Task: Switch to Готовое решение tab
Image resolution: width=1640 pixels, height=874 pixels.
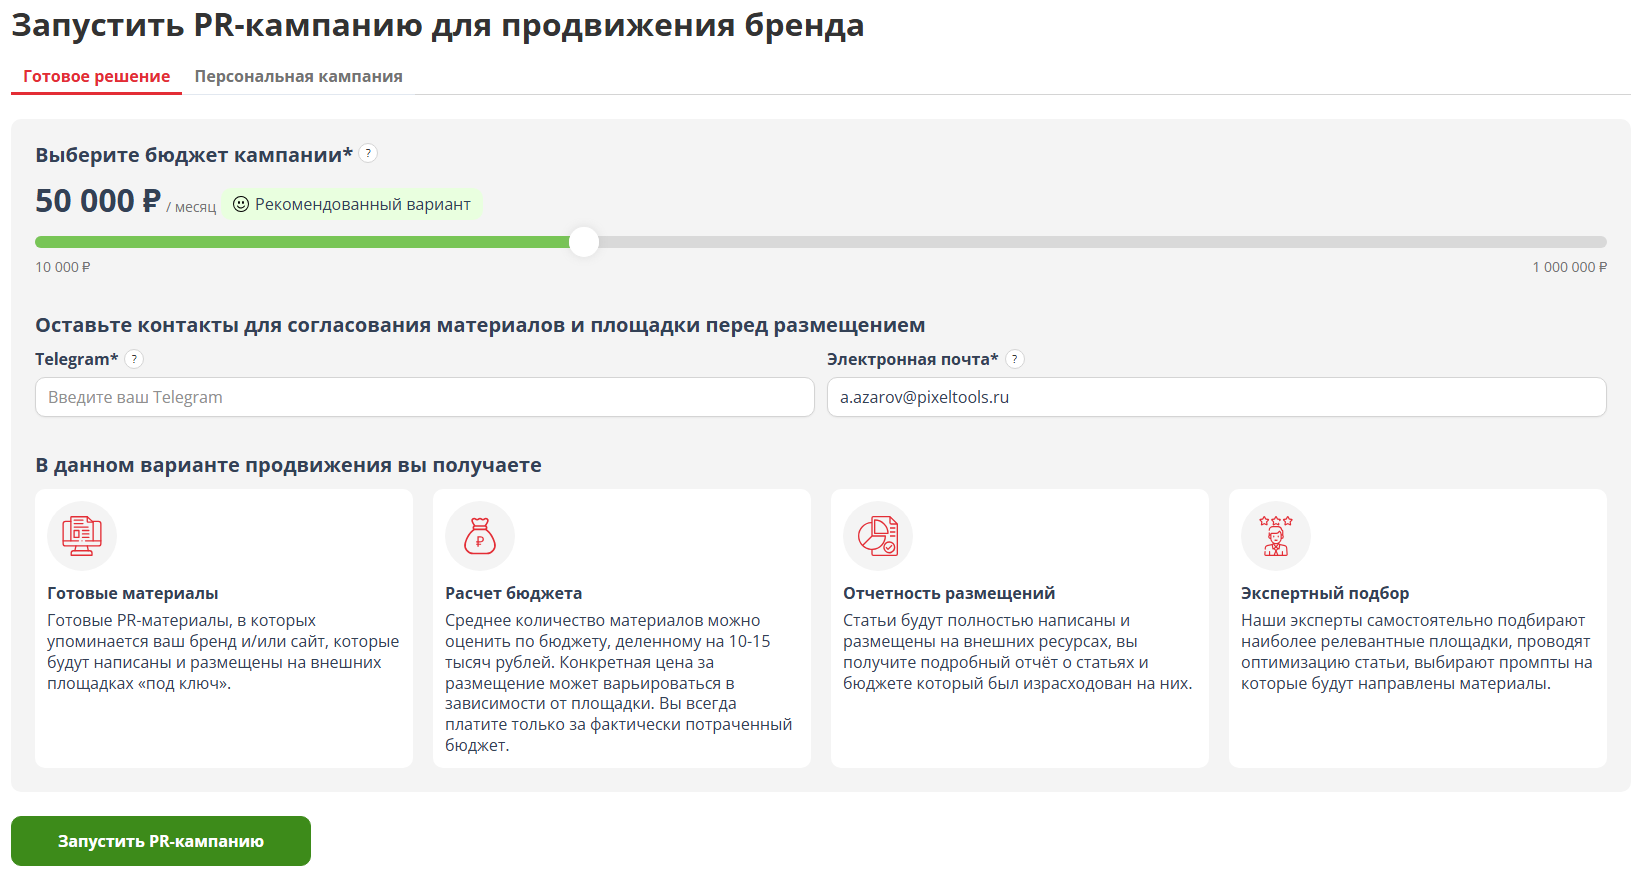Action: (x=97, y=77)
